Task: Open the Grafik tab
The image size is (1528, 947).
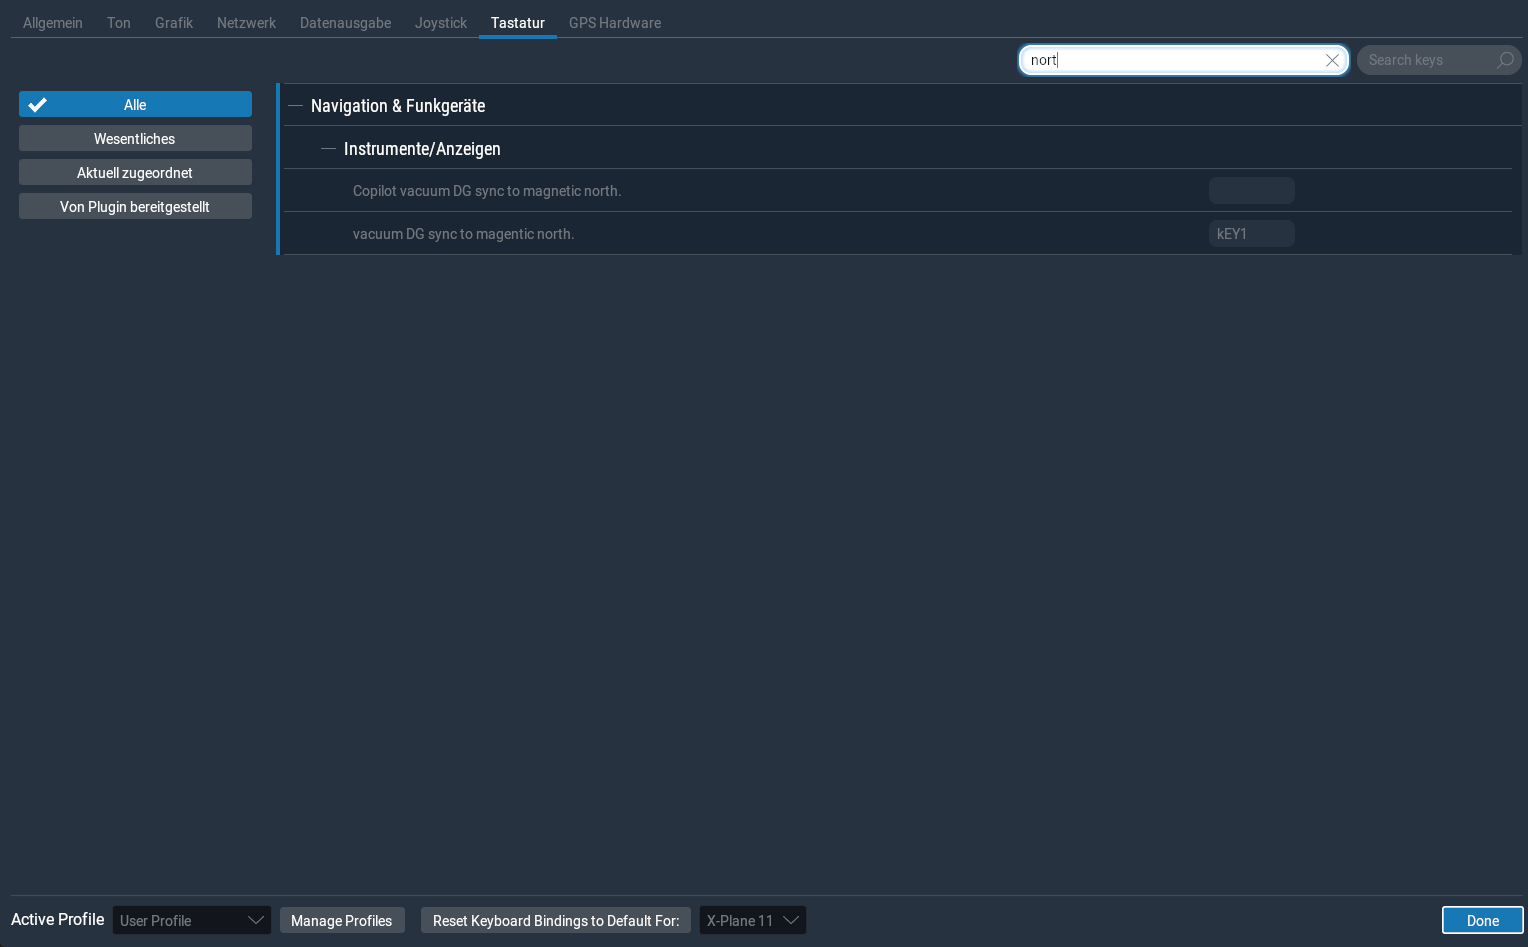Action: 173,23
